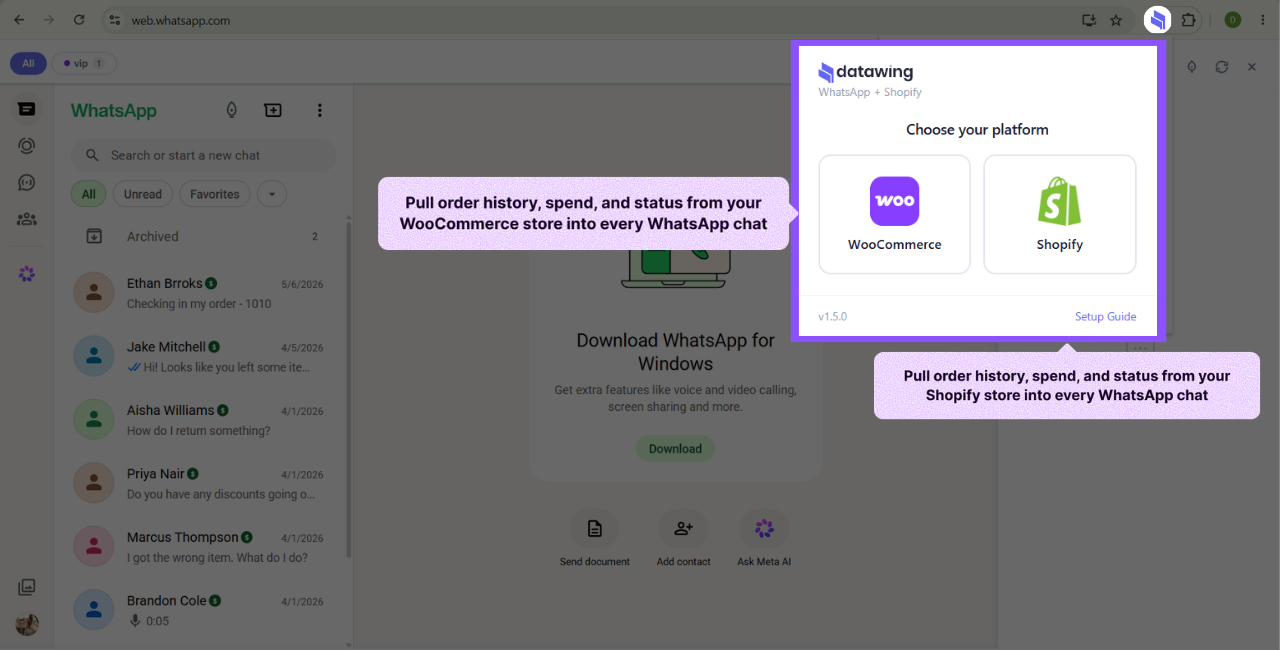
Task: Select the vip label filter
Action: (84, 64)
